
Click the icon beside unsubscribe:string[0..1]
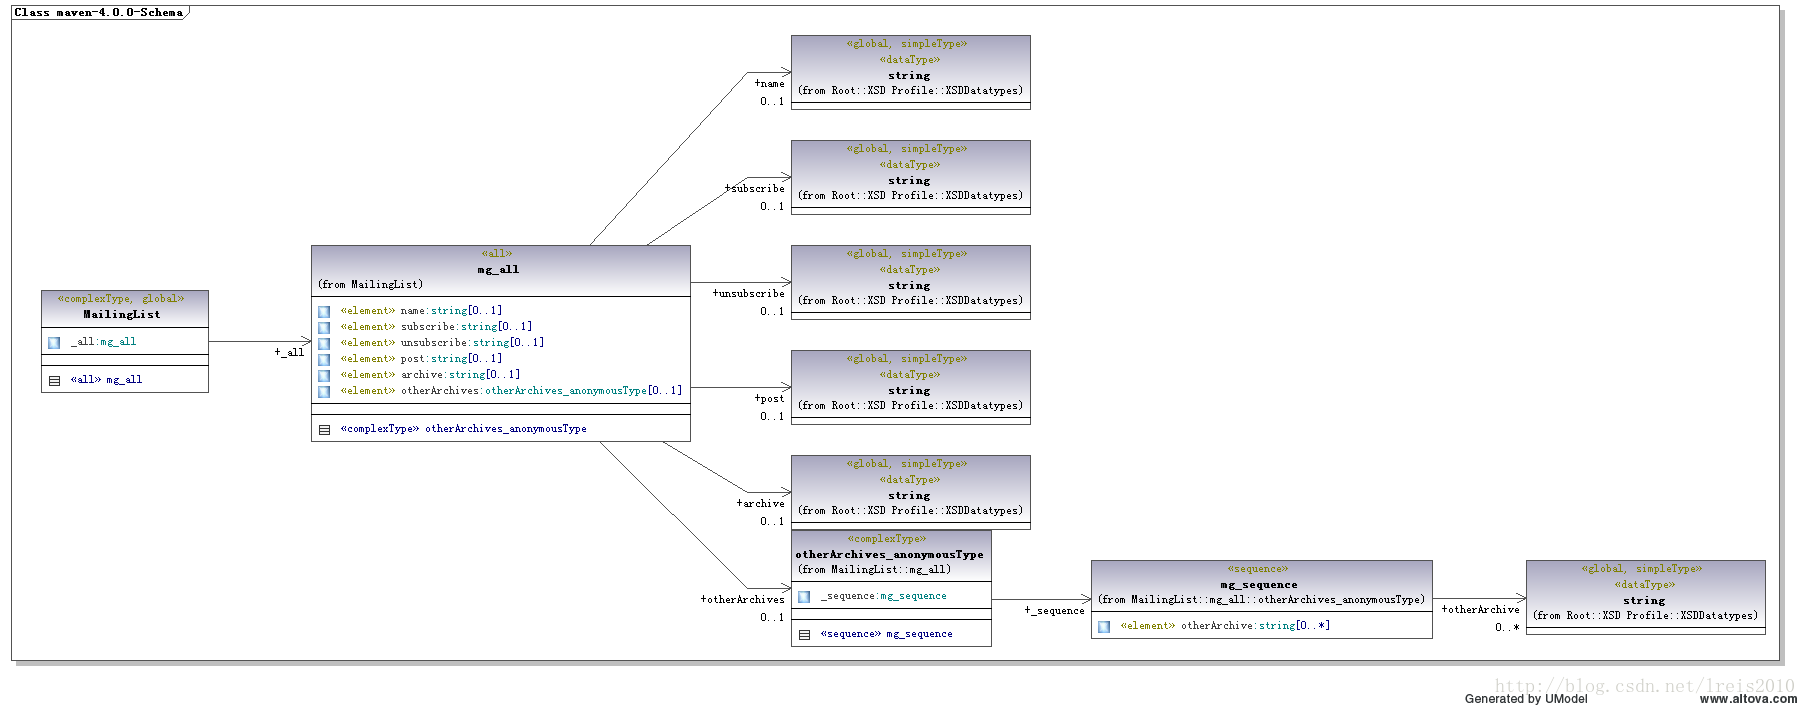tap(324, 344)
